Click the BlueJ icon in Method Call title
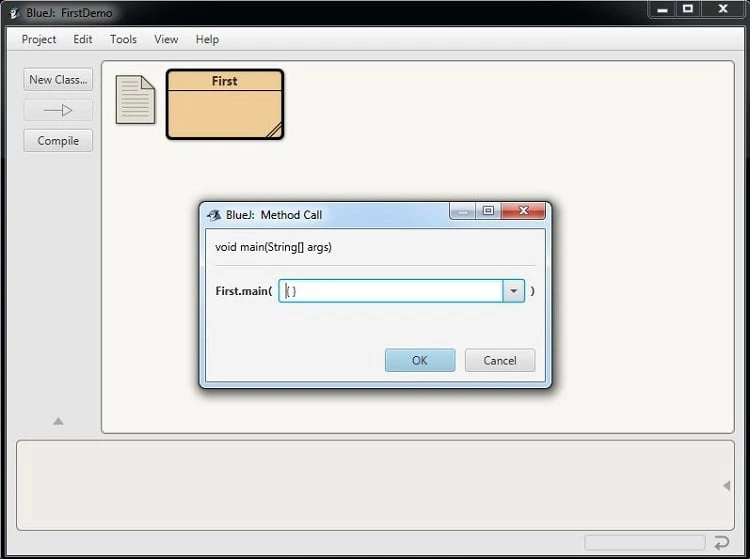 [213, 215]
